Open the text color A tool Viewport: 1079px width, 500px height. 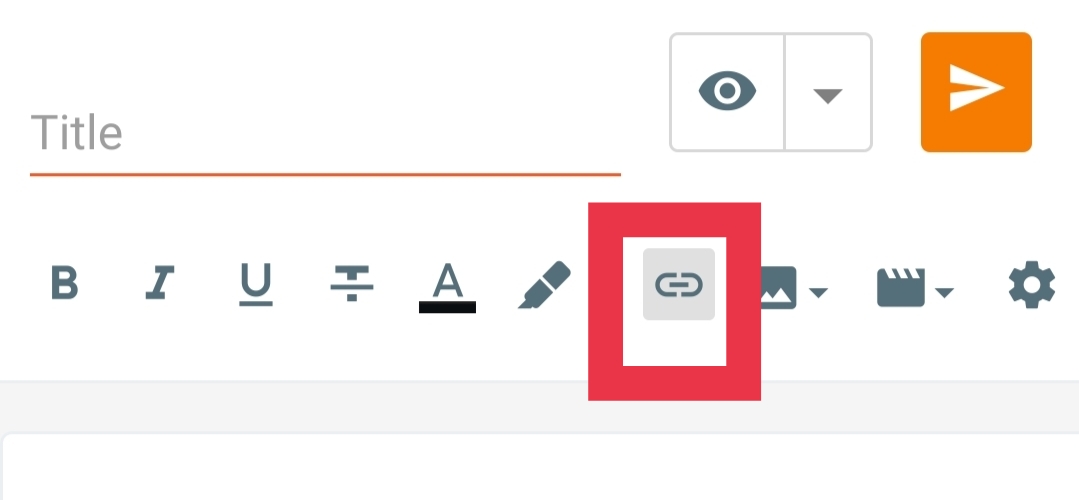tap(447, 281)
